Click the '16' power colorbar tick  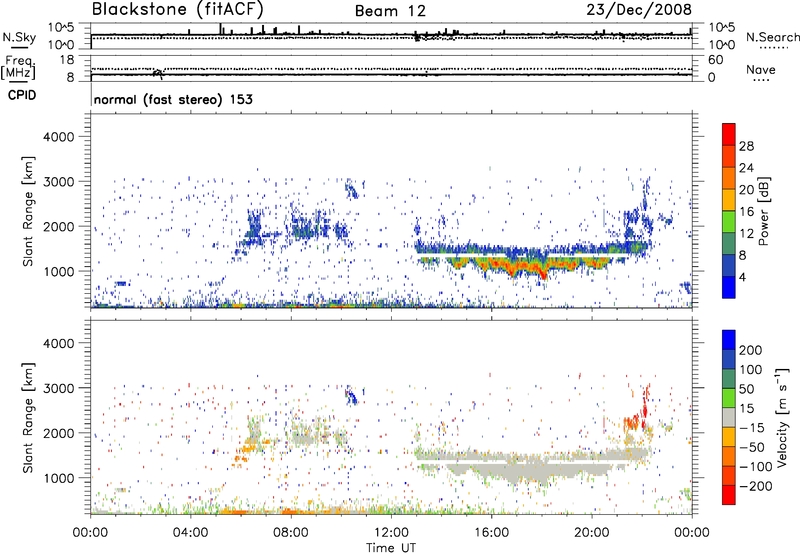coord(746,212)
